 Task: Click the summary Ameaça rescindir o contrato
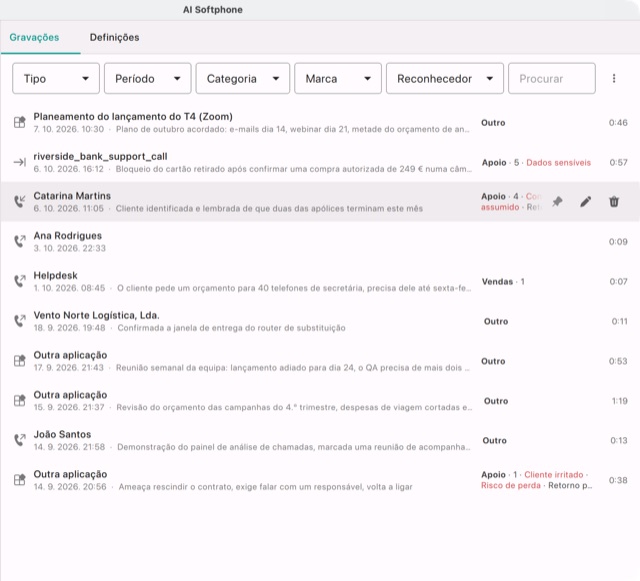(265, 487)
